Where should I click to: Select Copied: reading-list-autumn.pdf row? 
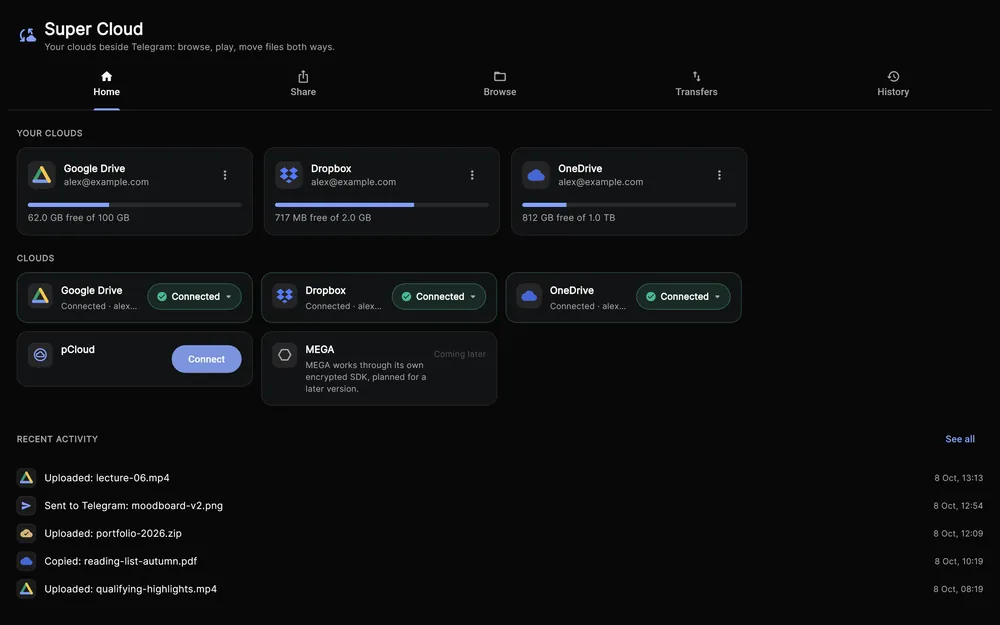tap(500, 561)
